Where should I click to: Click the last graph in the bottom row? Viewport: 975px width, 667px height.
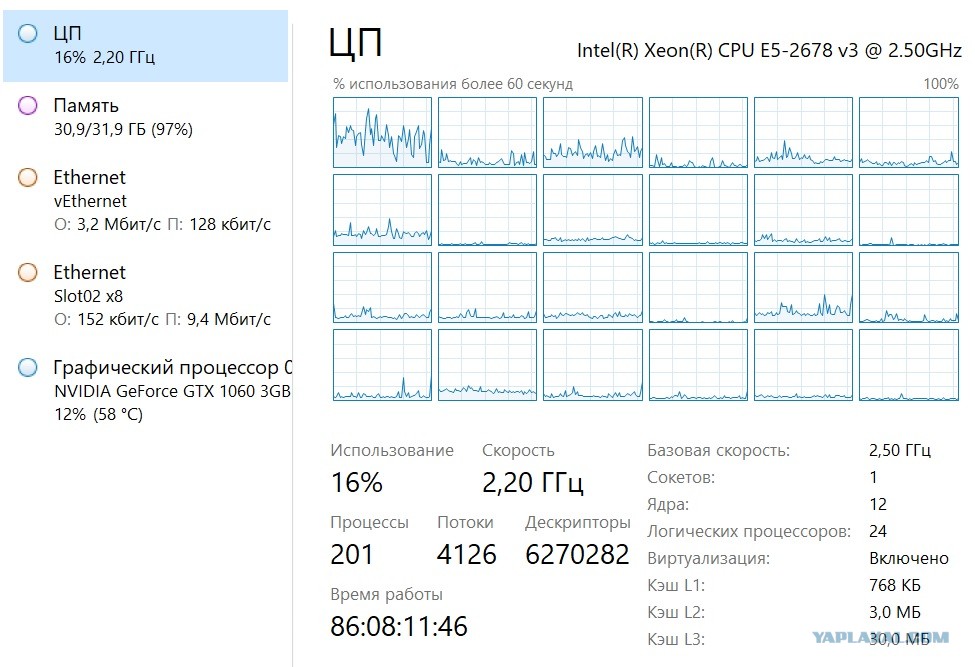coord(909,365)
